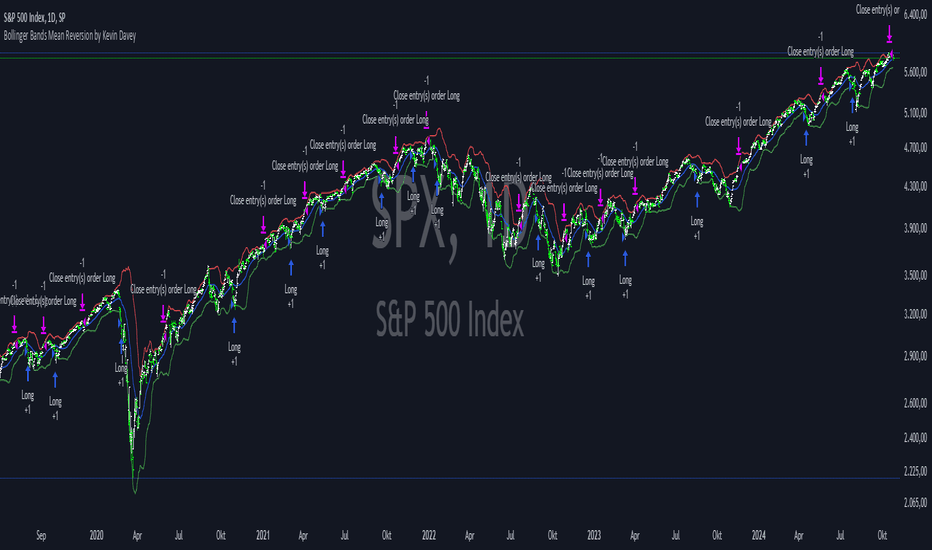Click the 6.400,00 price axis label
The image size is (932, 550).
click(915, 14)
